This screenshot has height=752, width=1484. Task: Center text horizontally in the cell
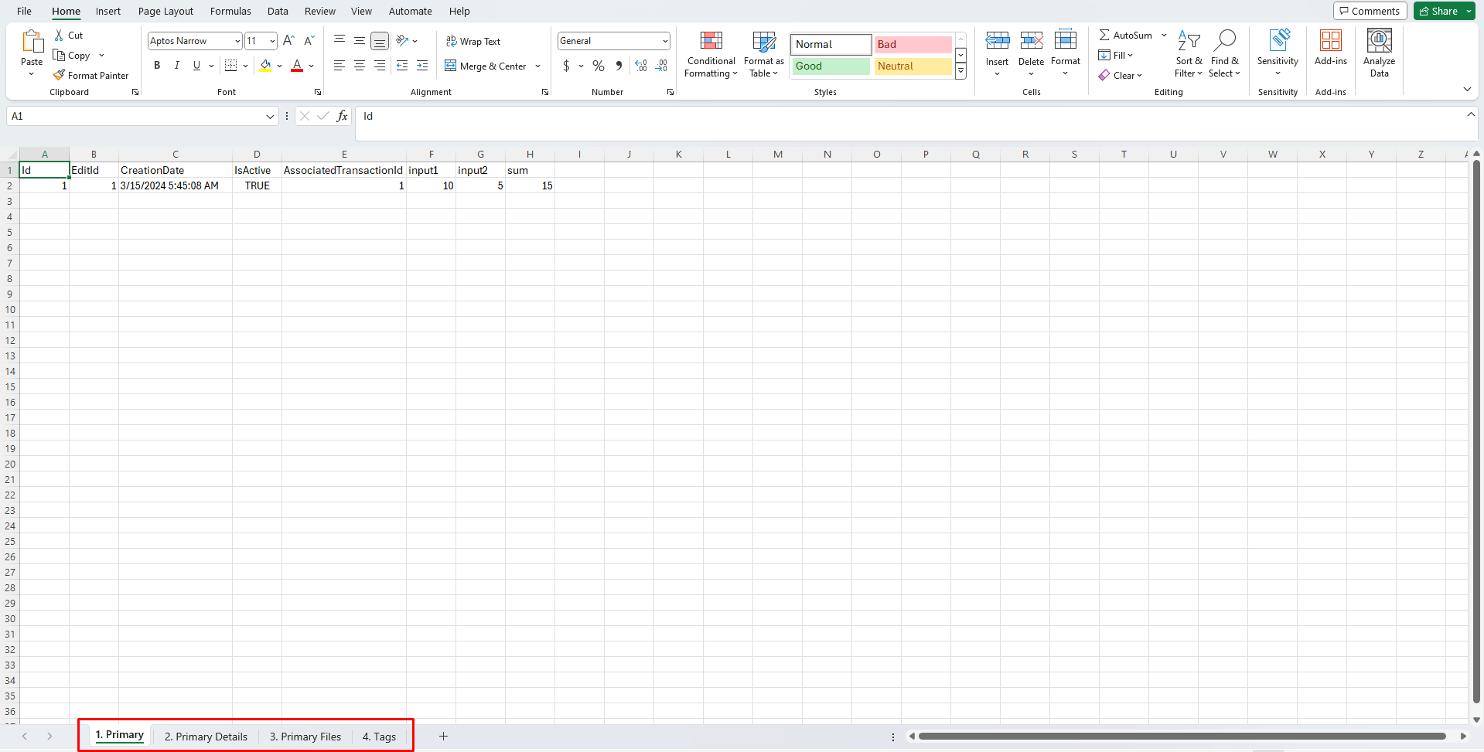[359, 65]
